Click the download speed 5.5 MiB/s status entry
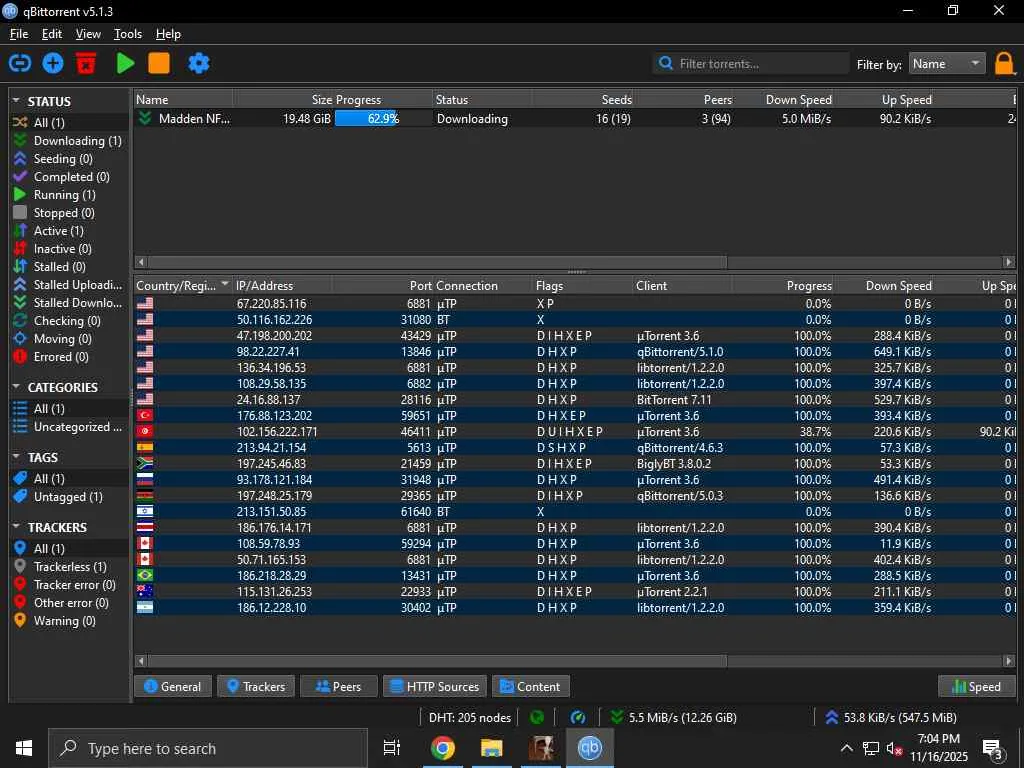 [674, 718]
